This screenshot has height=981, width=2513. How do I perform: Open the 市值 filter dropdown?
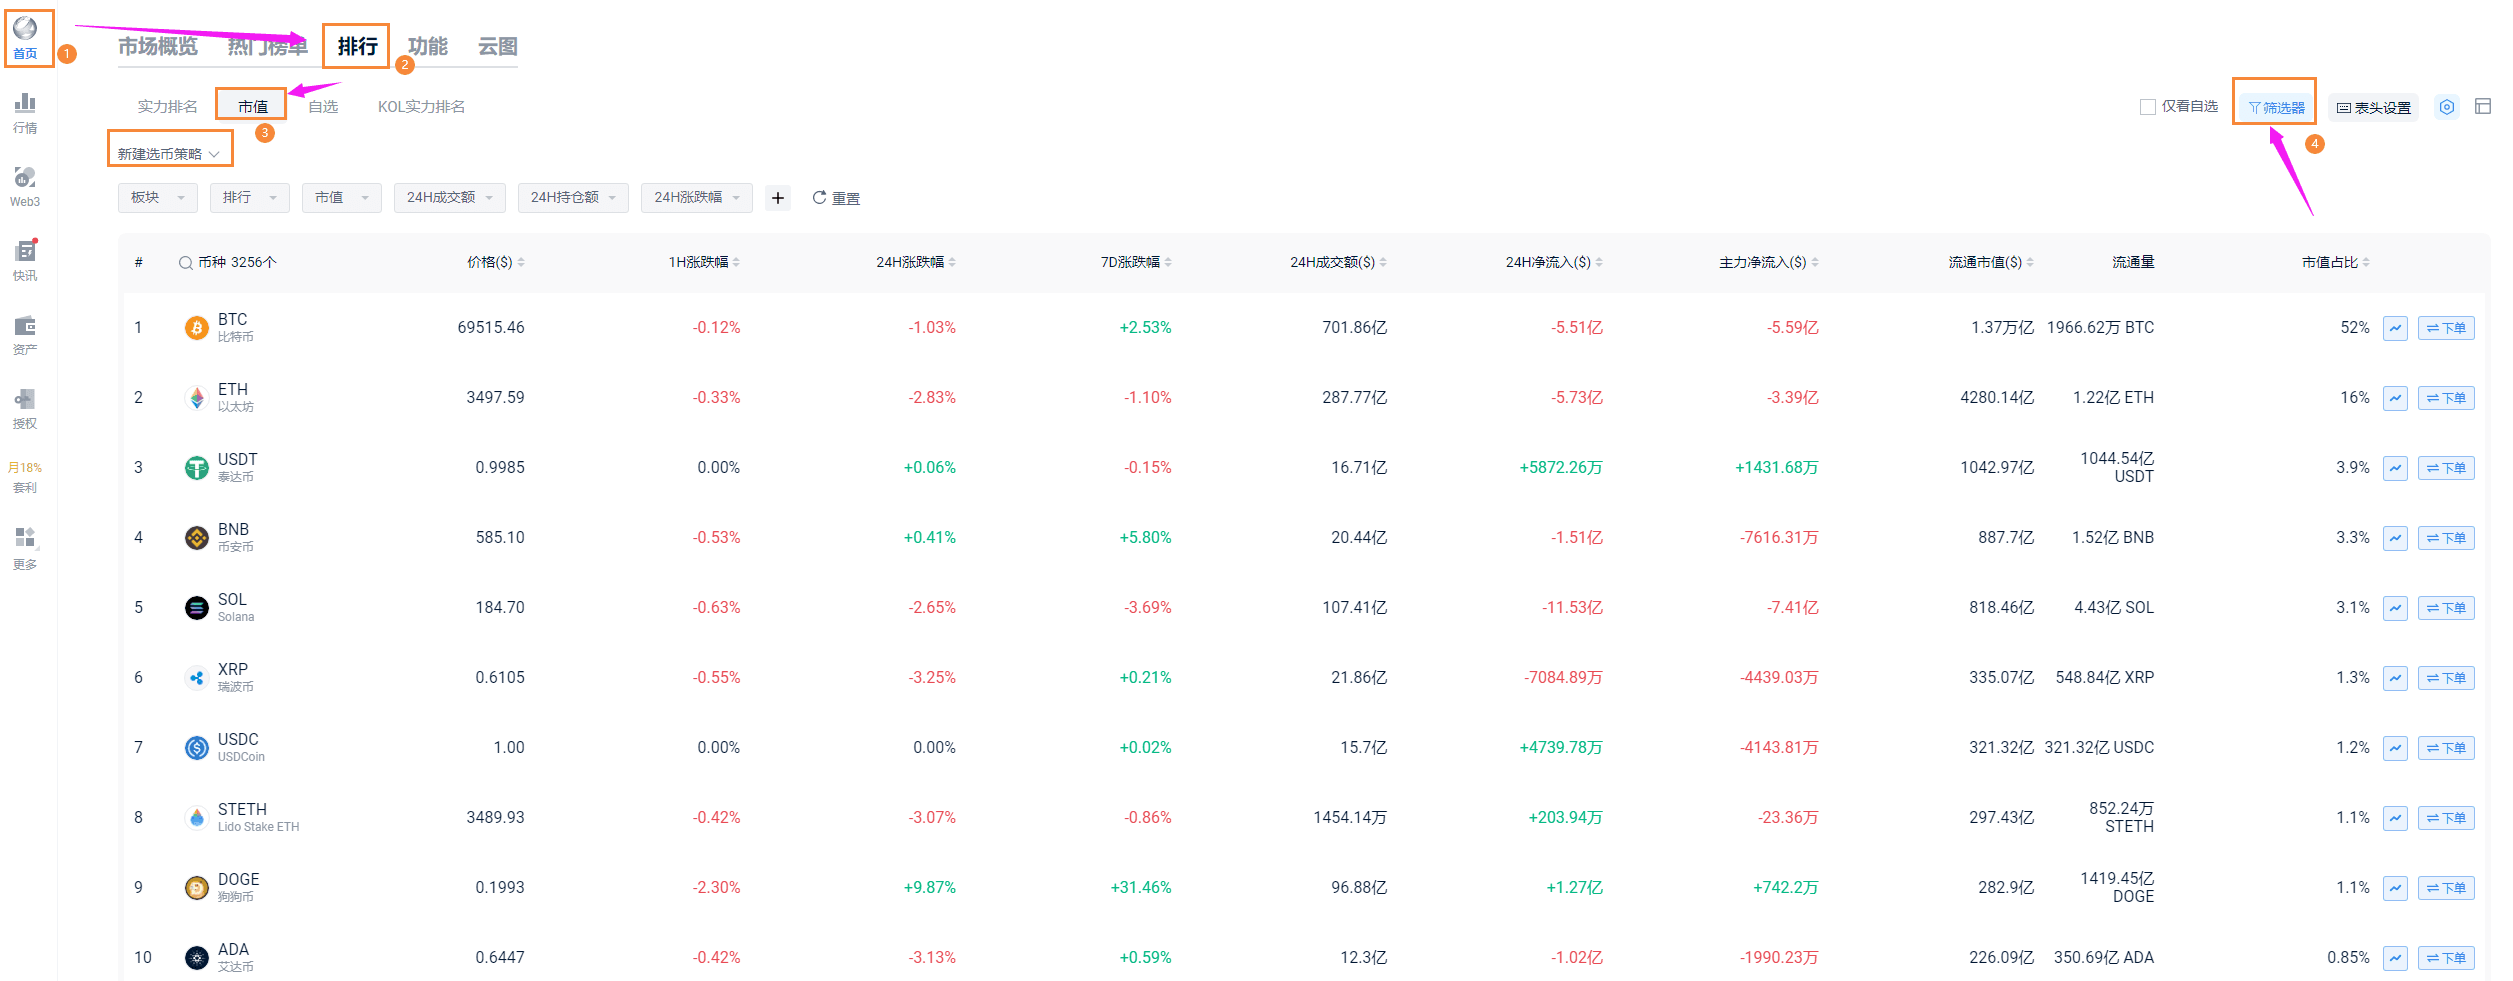tap(342, 198)
